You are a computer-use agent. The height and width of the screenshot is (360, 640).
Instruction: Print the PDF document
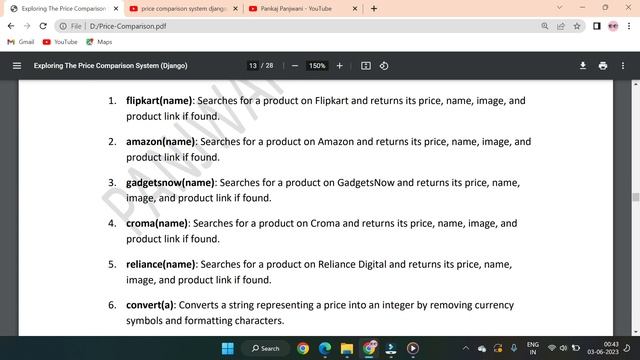[602, 66]
